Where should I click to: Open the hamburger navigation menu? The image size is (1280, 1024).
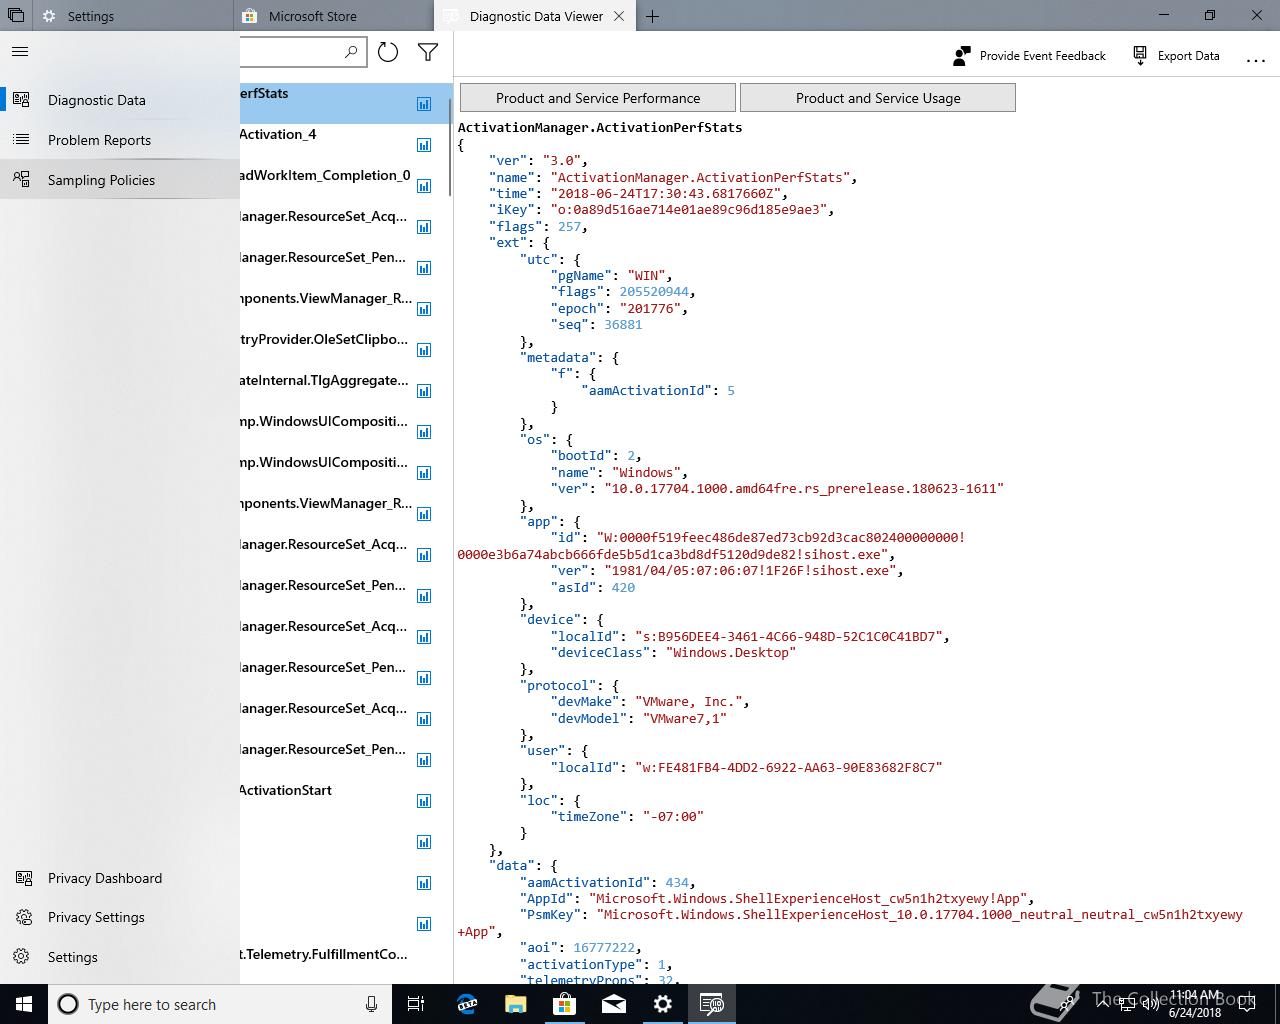click(20, 52)
